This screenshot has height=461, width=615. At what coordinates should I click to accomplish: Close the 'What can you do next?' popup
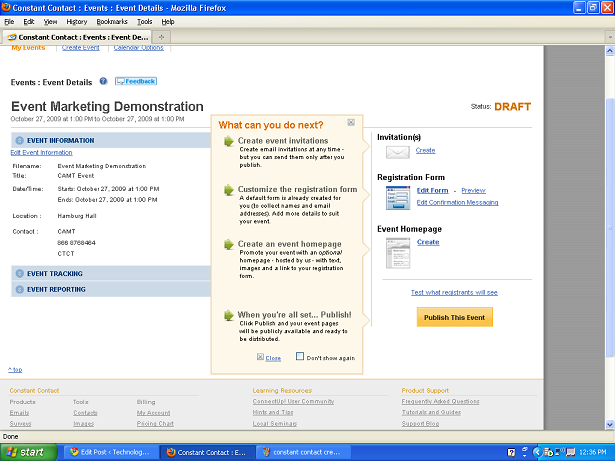coord(351,122)
